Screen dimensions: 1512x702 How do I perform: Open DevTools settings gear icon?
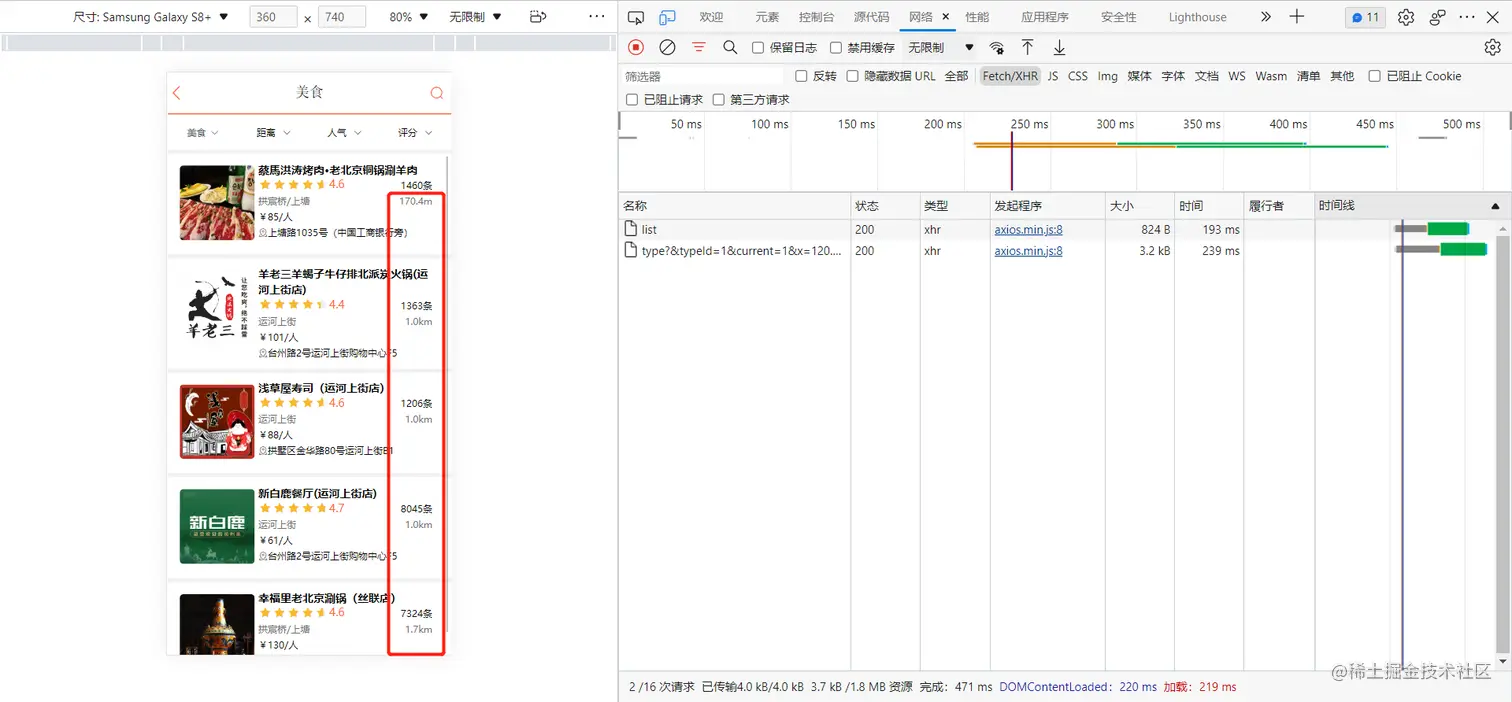(x=1406, y=17)
